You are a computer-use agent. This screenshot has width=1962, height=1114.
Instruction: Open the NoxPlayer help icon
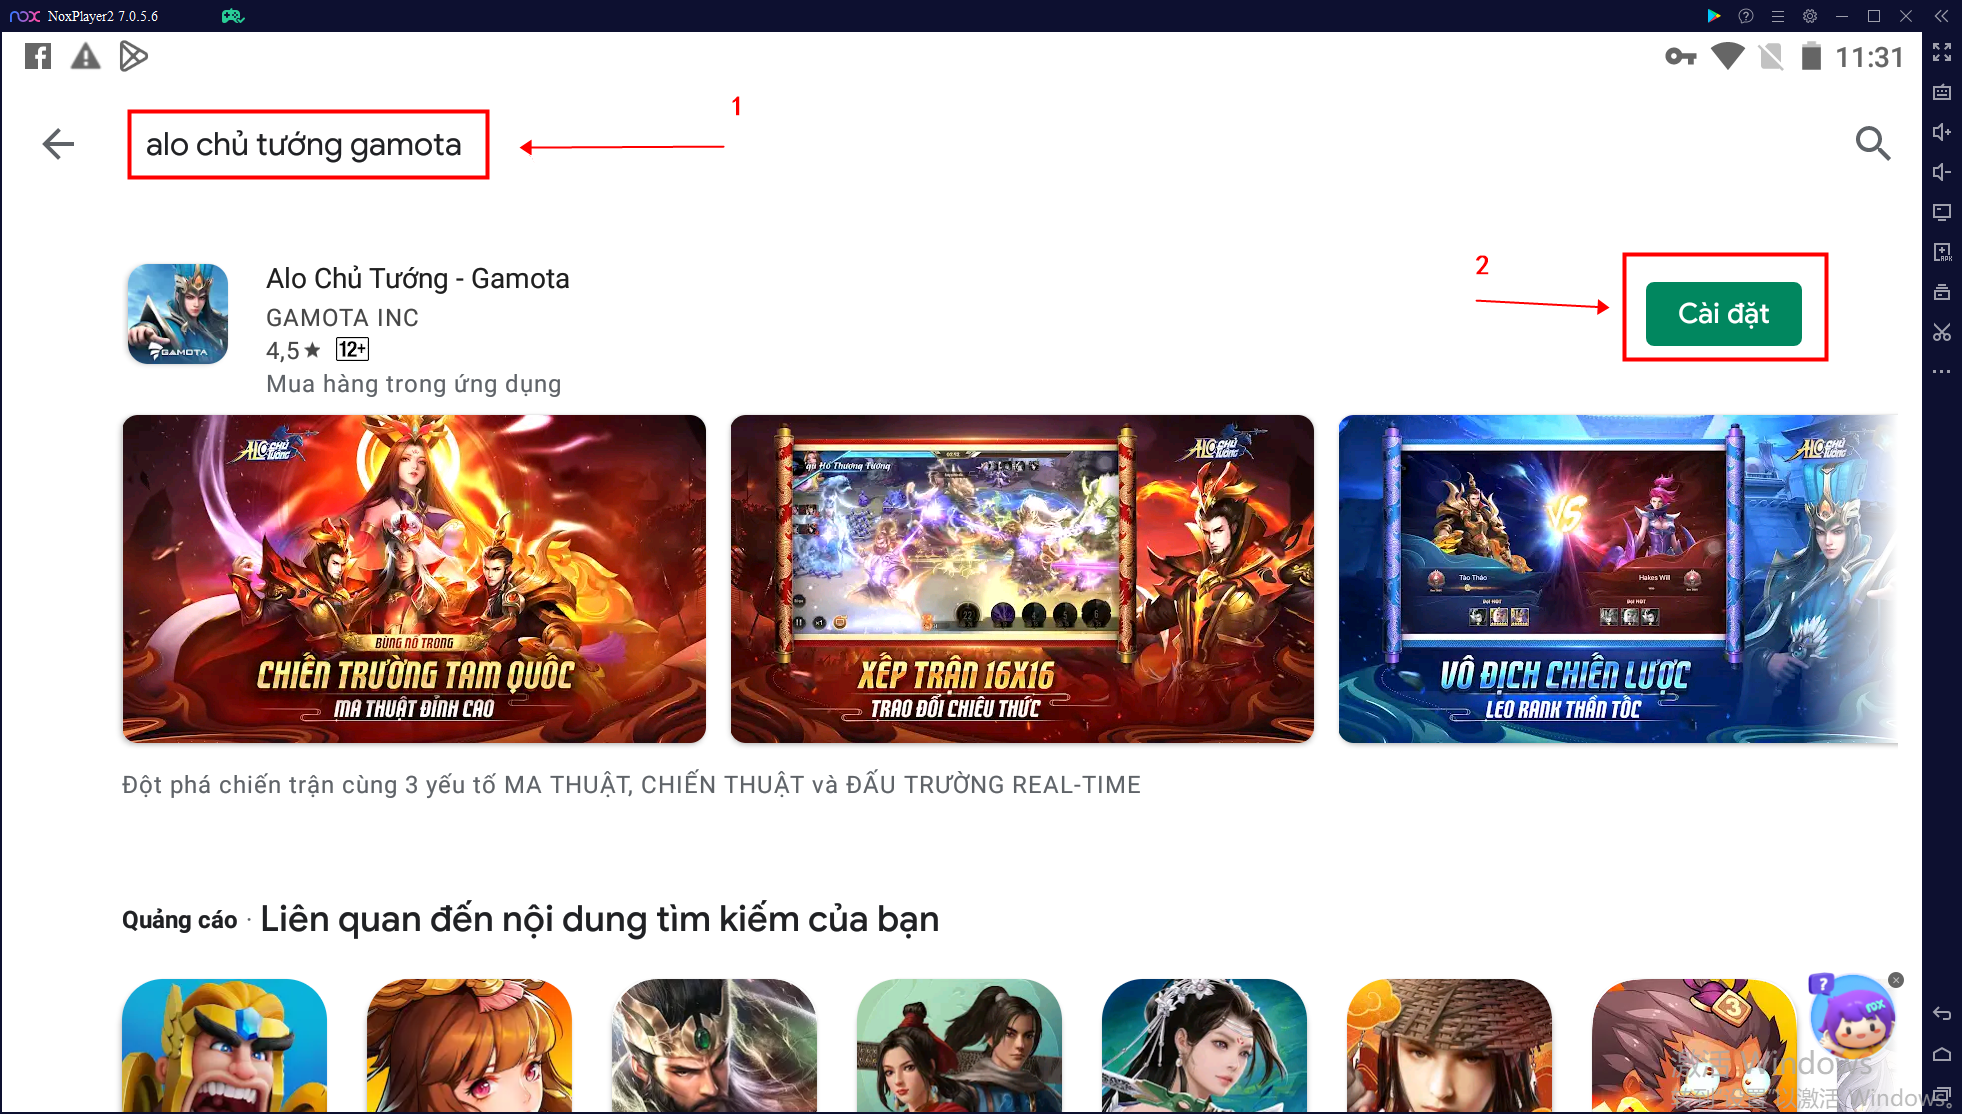(1745, 16)
